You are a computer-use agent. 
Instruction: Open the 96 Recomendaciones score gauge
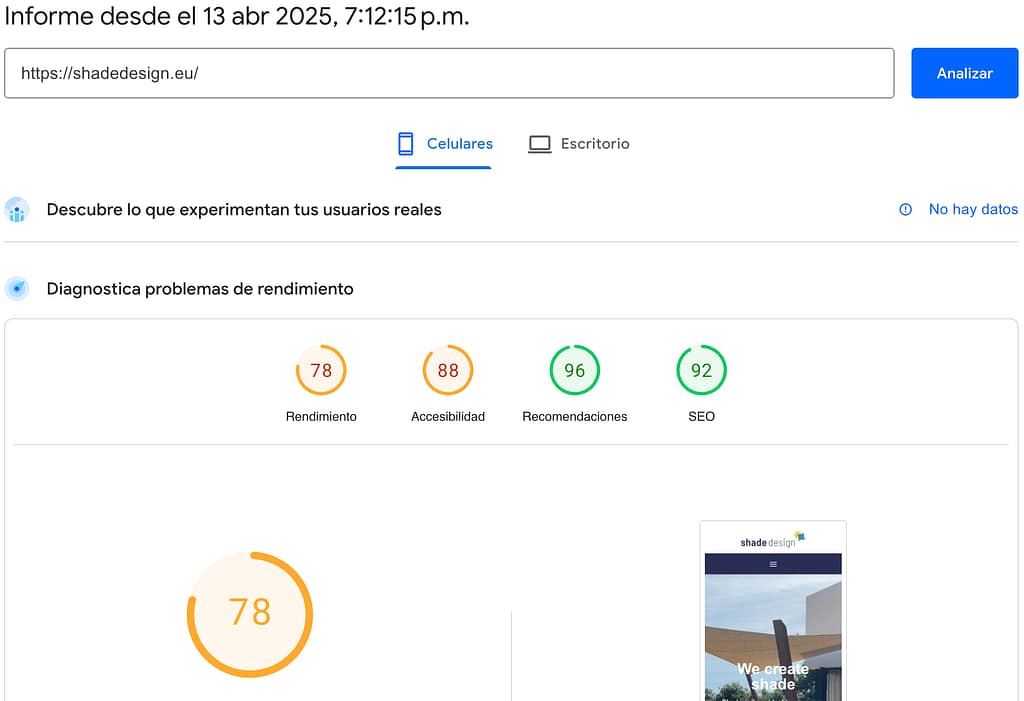(575, 371)
